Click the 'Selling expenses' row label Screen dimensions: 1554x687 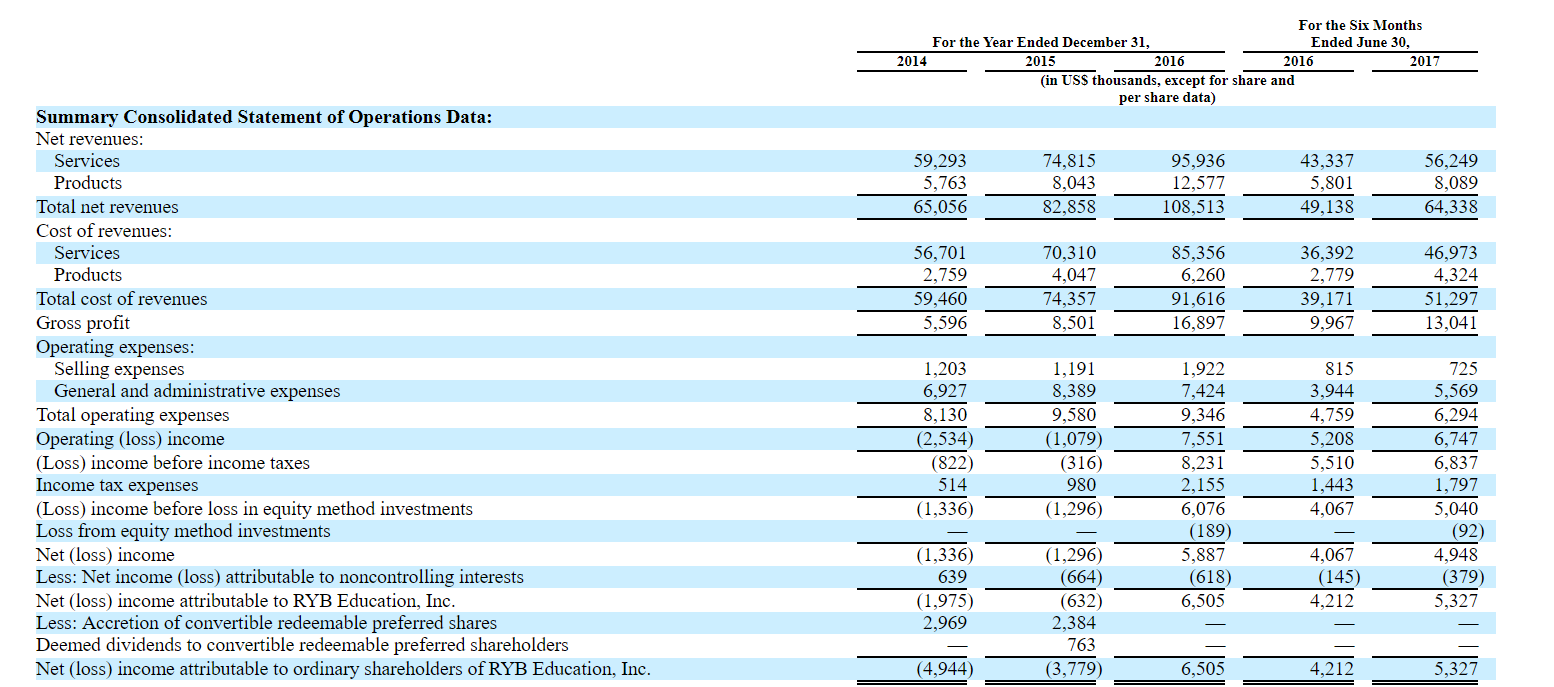[x=119, y=369]
